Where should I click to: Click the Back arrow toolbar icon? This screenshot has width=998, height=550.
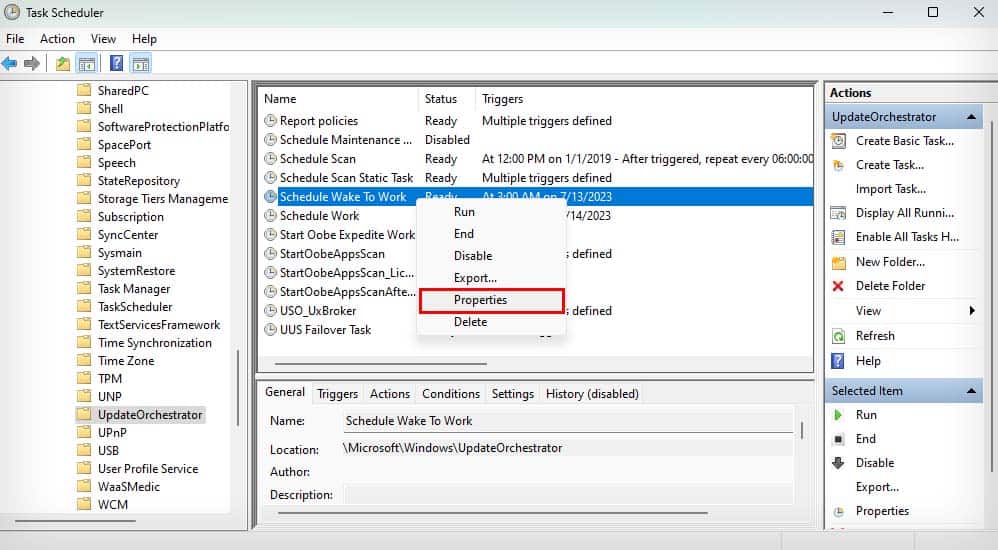coord(10,63)
